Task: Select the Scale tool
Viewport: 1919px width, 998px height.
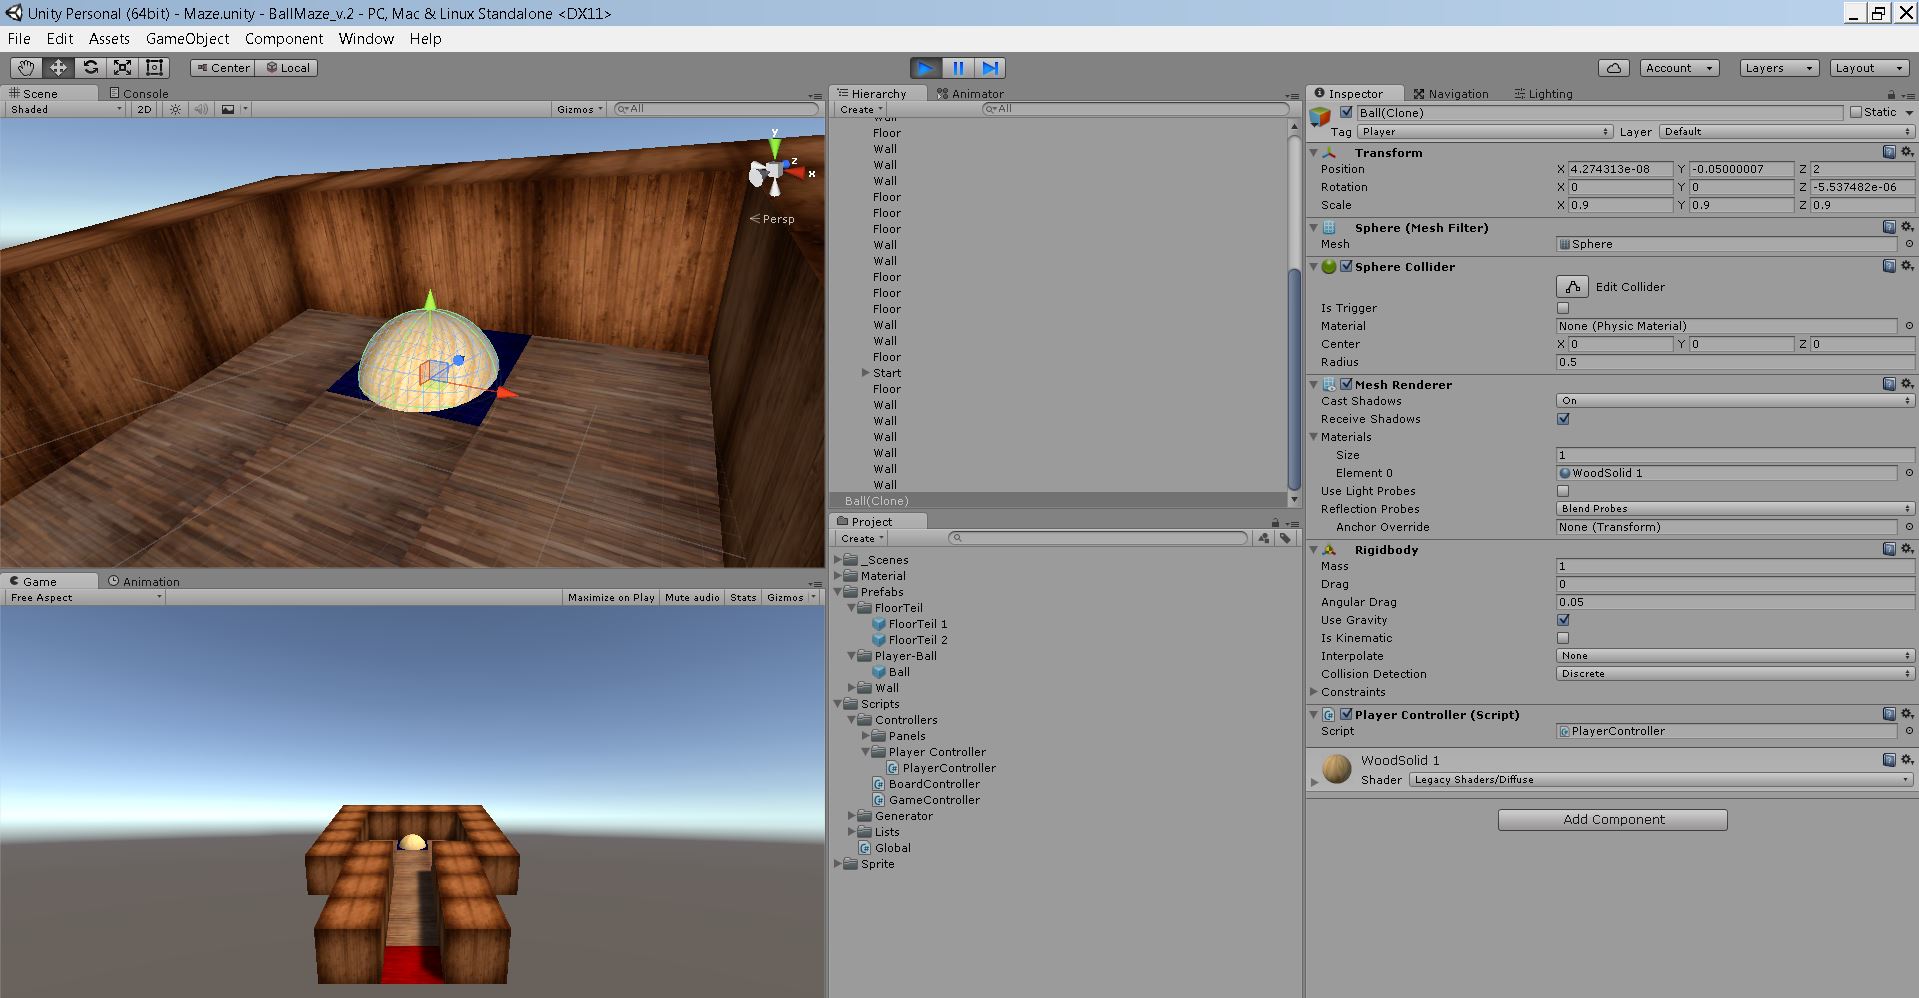Action: [122, 67]
